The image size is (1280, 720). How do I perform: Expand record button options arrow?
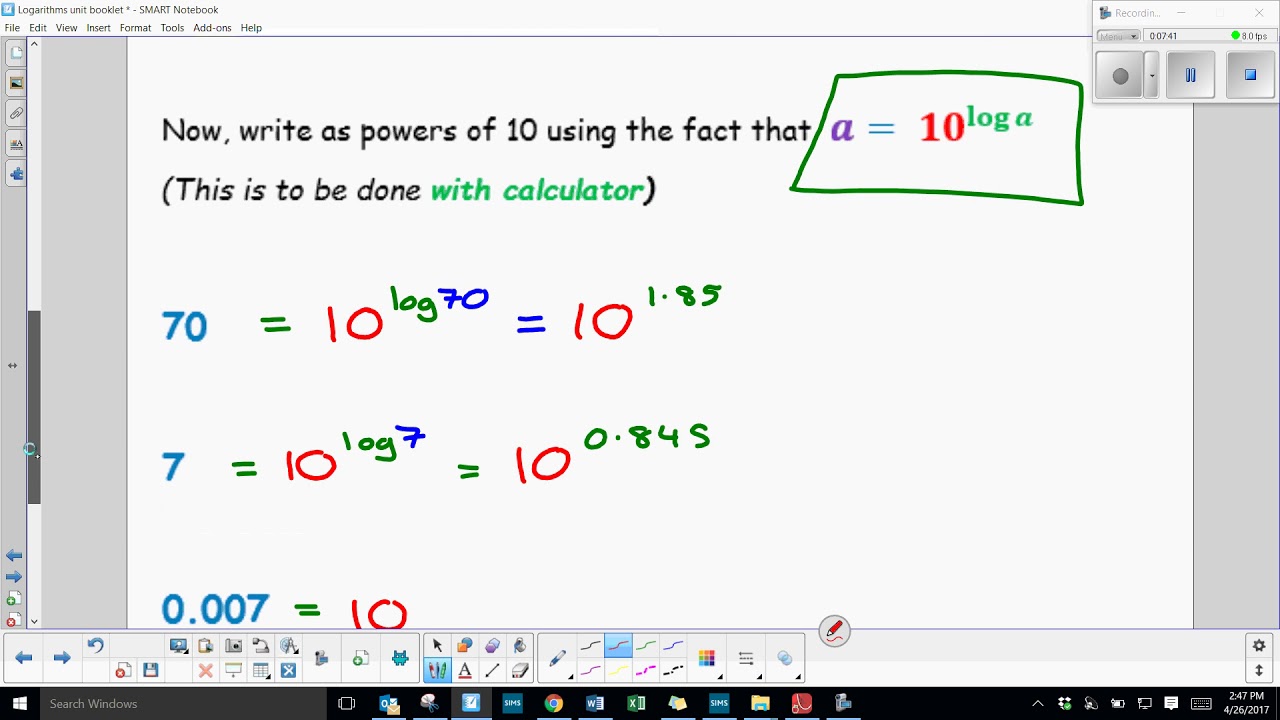1151,75
